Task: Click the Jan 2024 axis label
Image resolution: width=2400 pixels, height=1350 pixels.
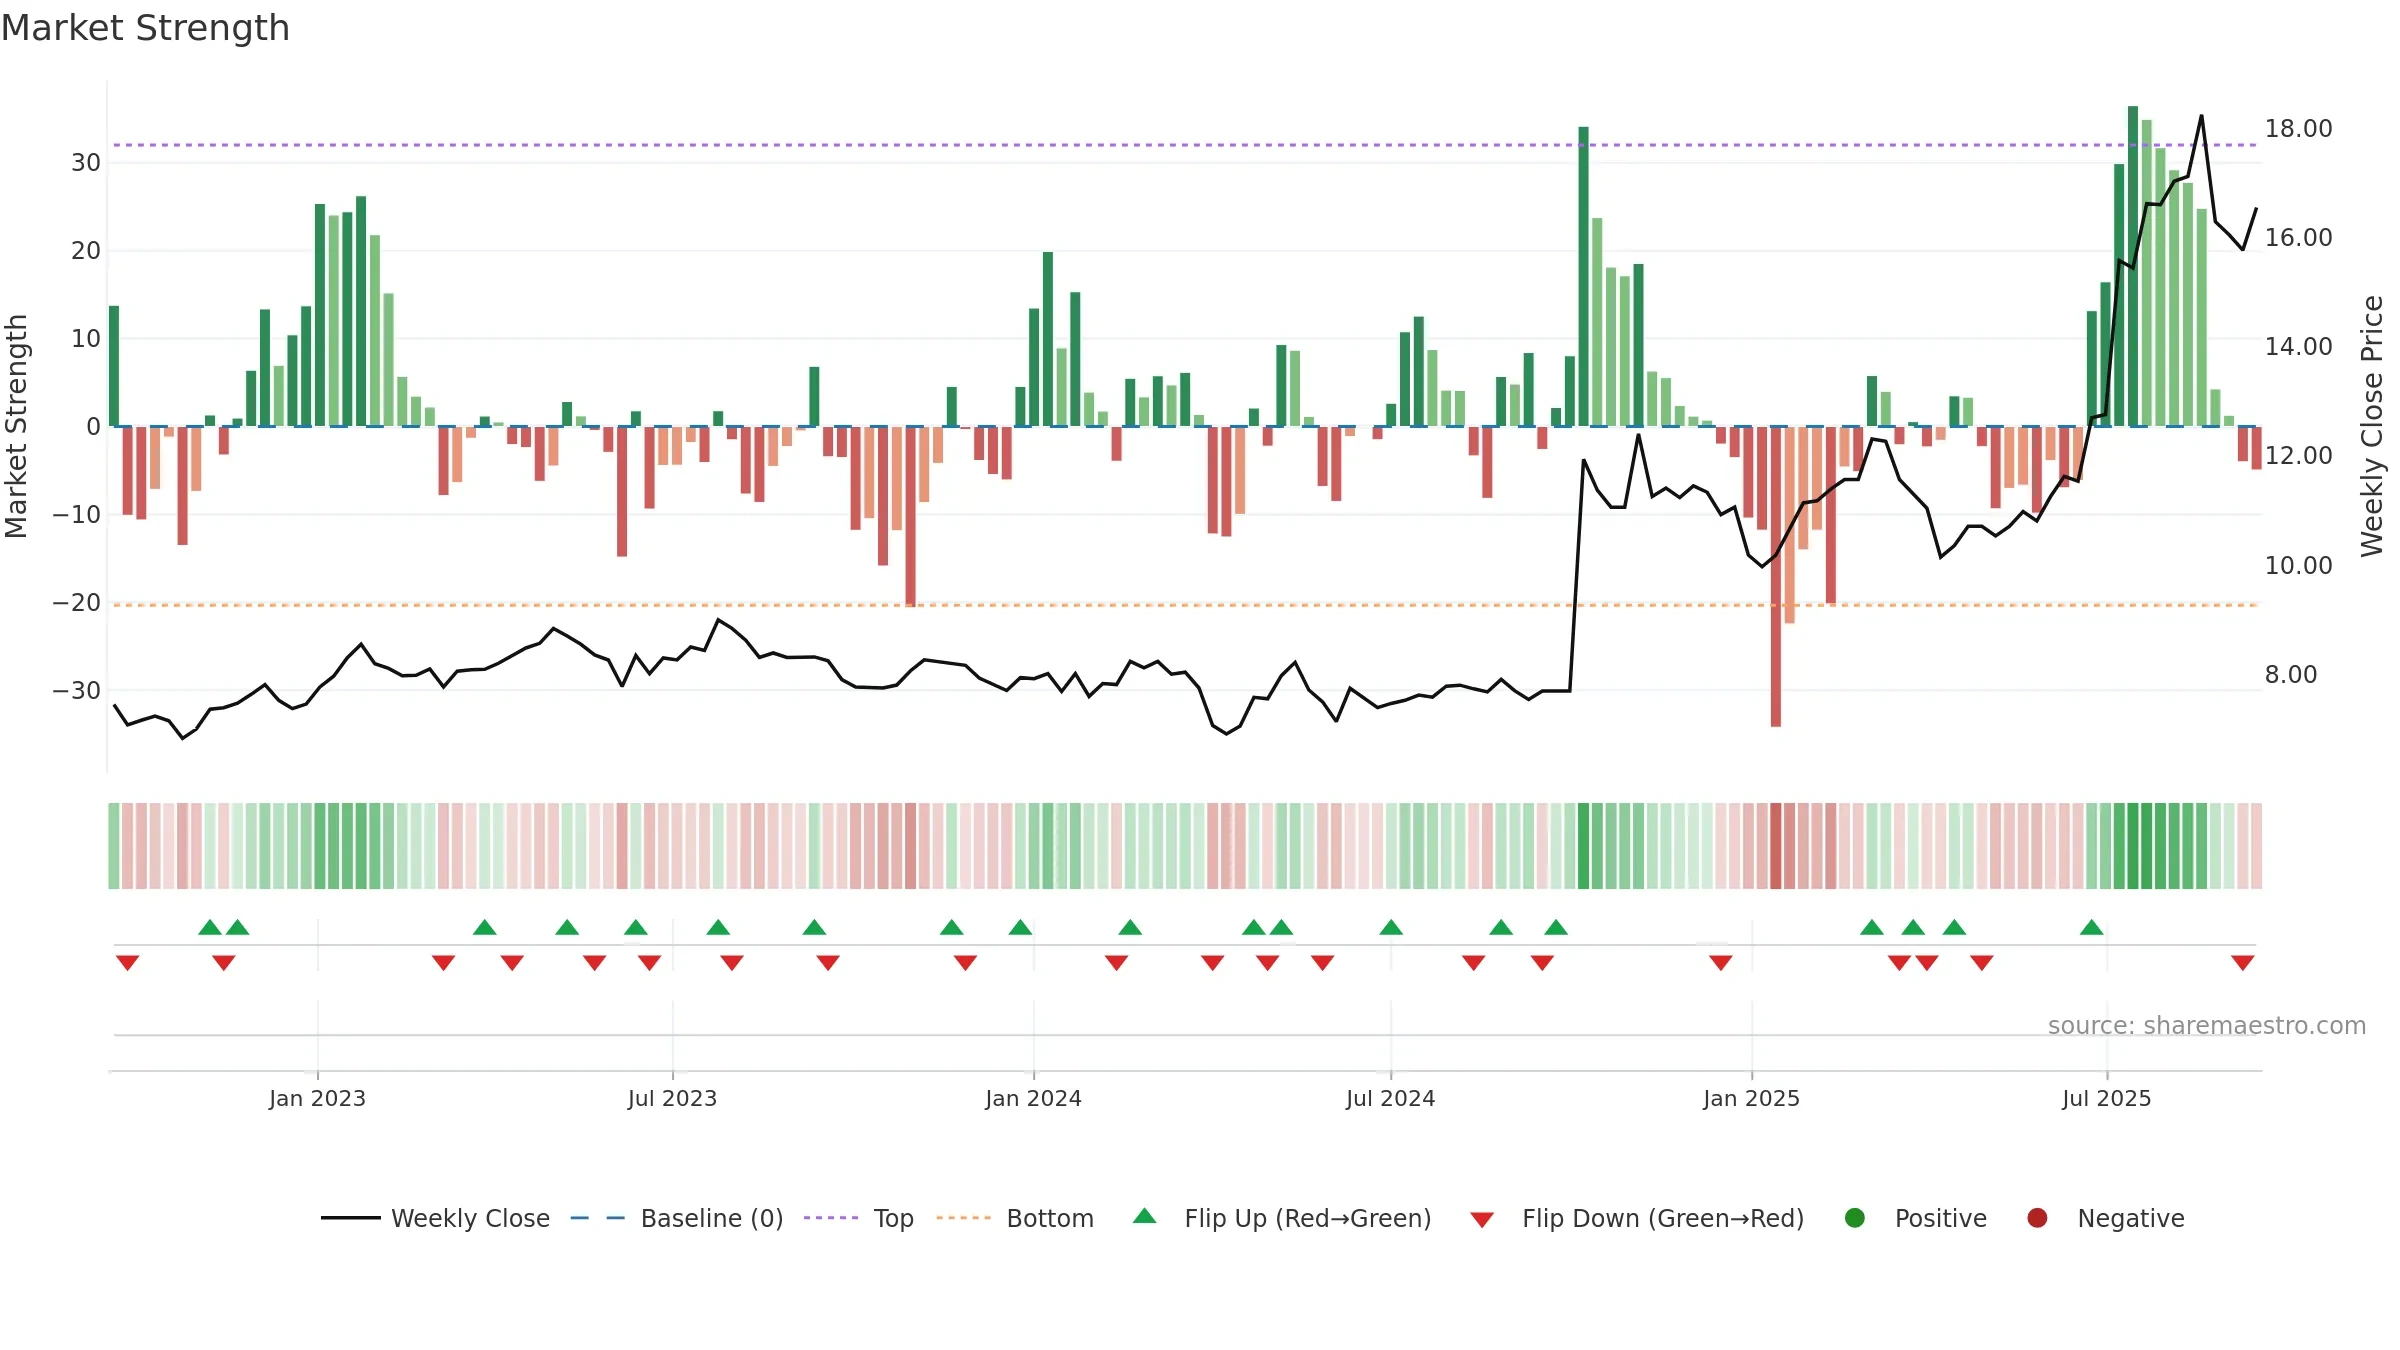Action: coord(1033,1099)
